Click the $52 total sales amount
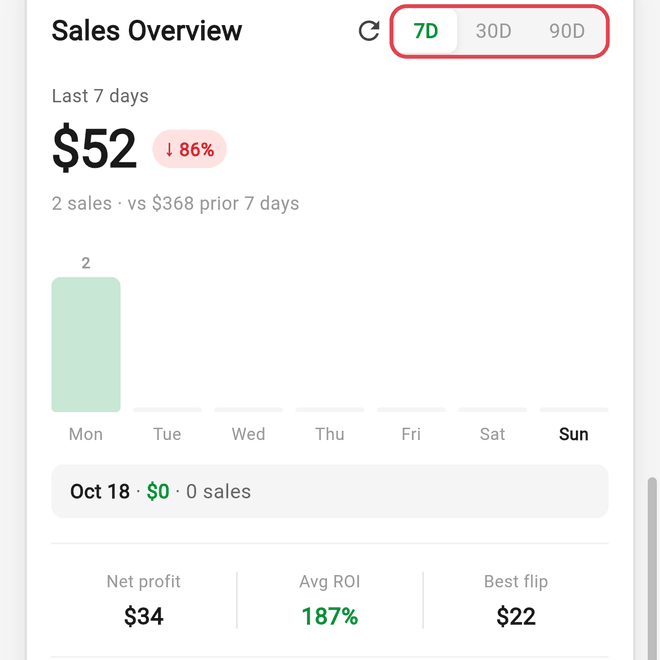The height and width of the screenshot is (660, 660). coord(94,148)
